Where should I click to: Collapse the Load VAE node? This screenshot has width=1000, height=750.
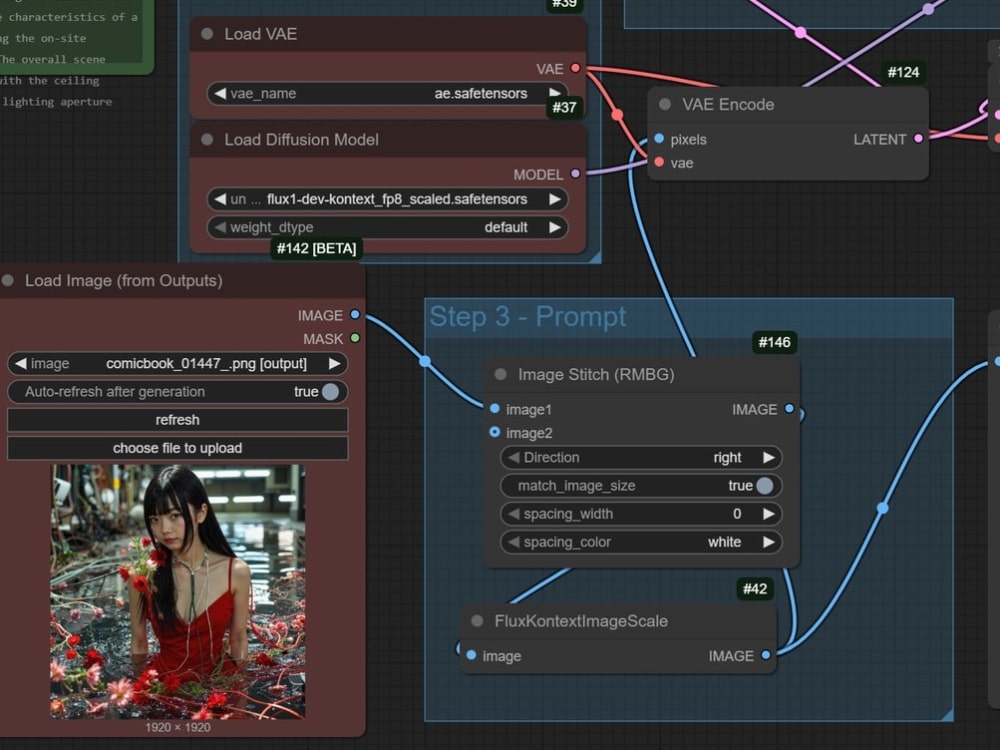(x=209, y=33)
